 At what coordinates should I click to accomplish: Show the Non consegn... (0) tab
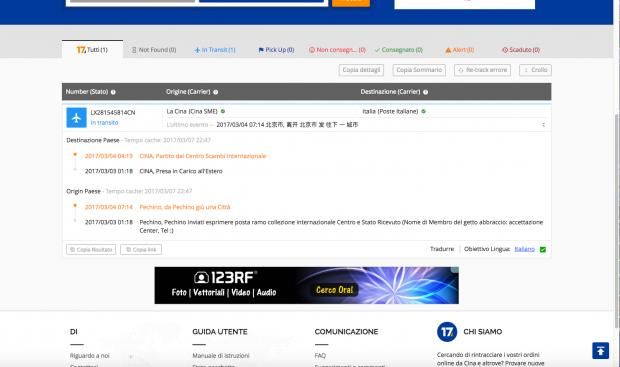337,50
